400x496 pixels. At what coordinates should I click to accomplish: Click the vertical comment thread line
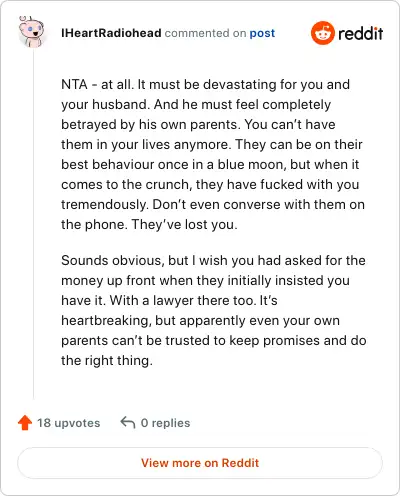[33, 223]
